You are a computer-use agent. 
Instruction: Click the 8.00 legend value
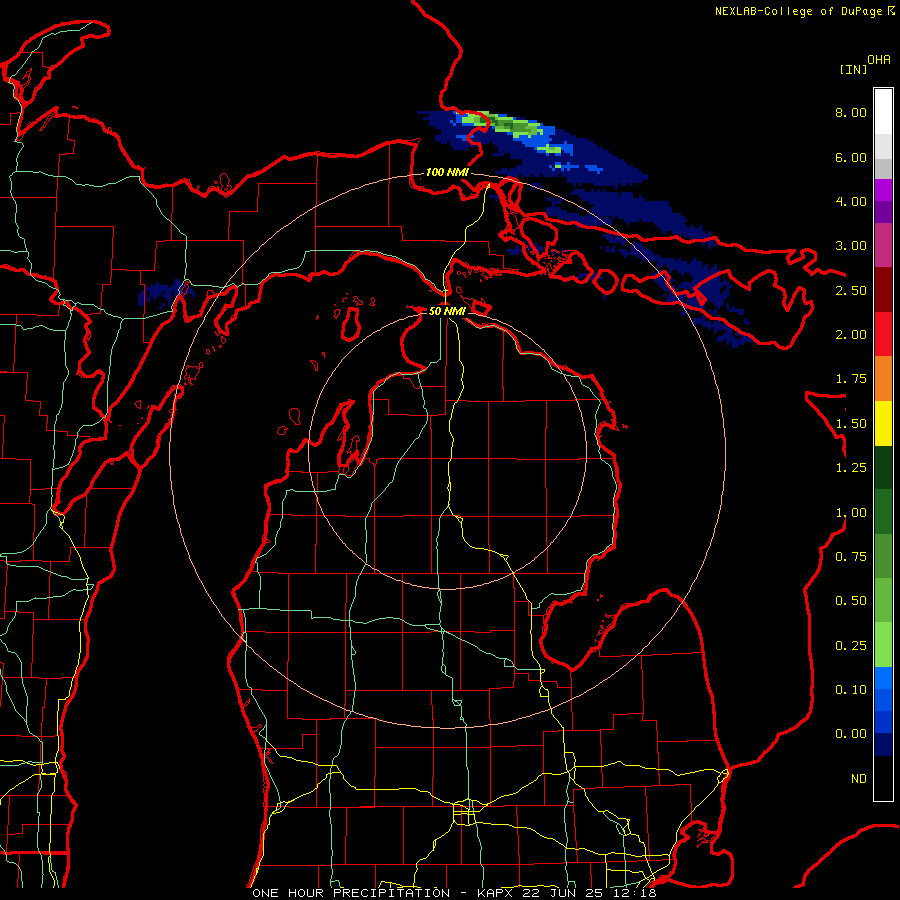pos(851,112)
